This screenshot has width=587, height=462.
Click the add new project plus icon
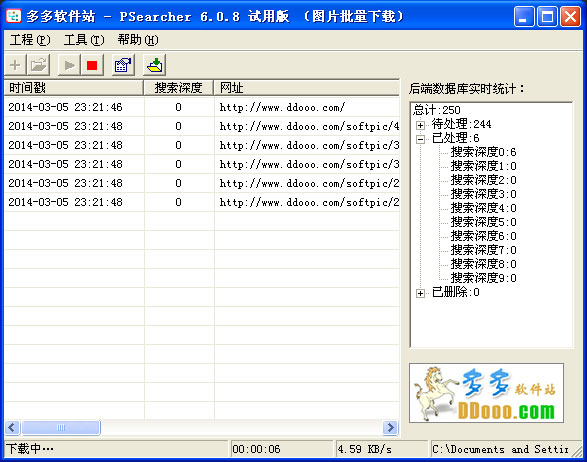[x=15, y=65]
